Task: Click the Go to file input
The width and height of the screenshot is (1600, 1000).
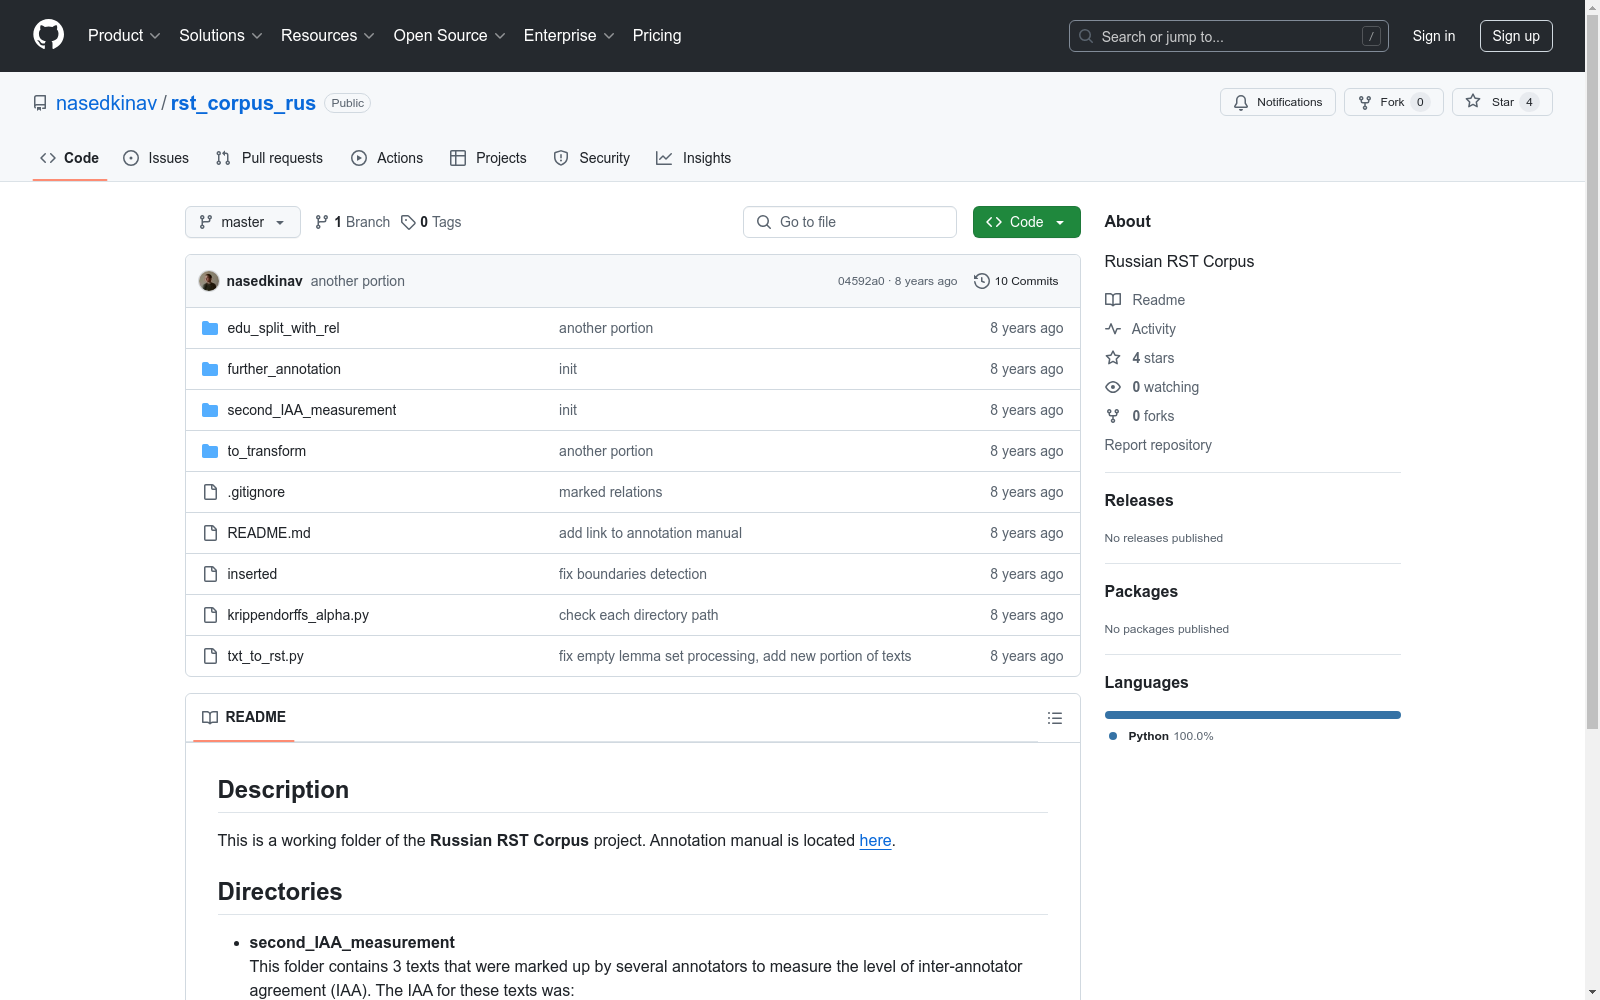Action: 850,222
